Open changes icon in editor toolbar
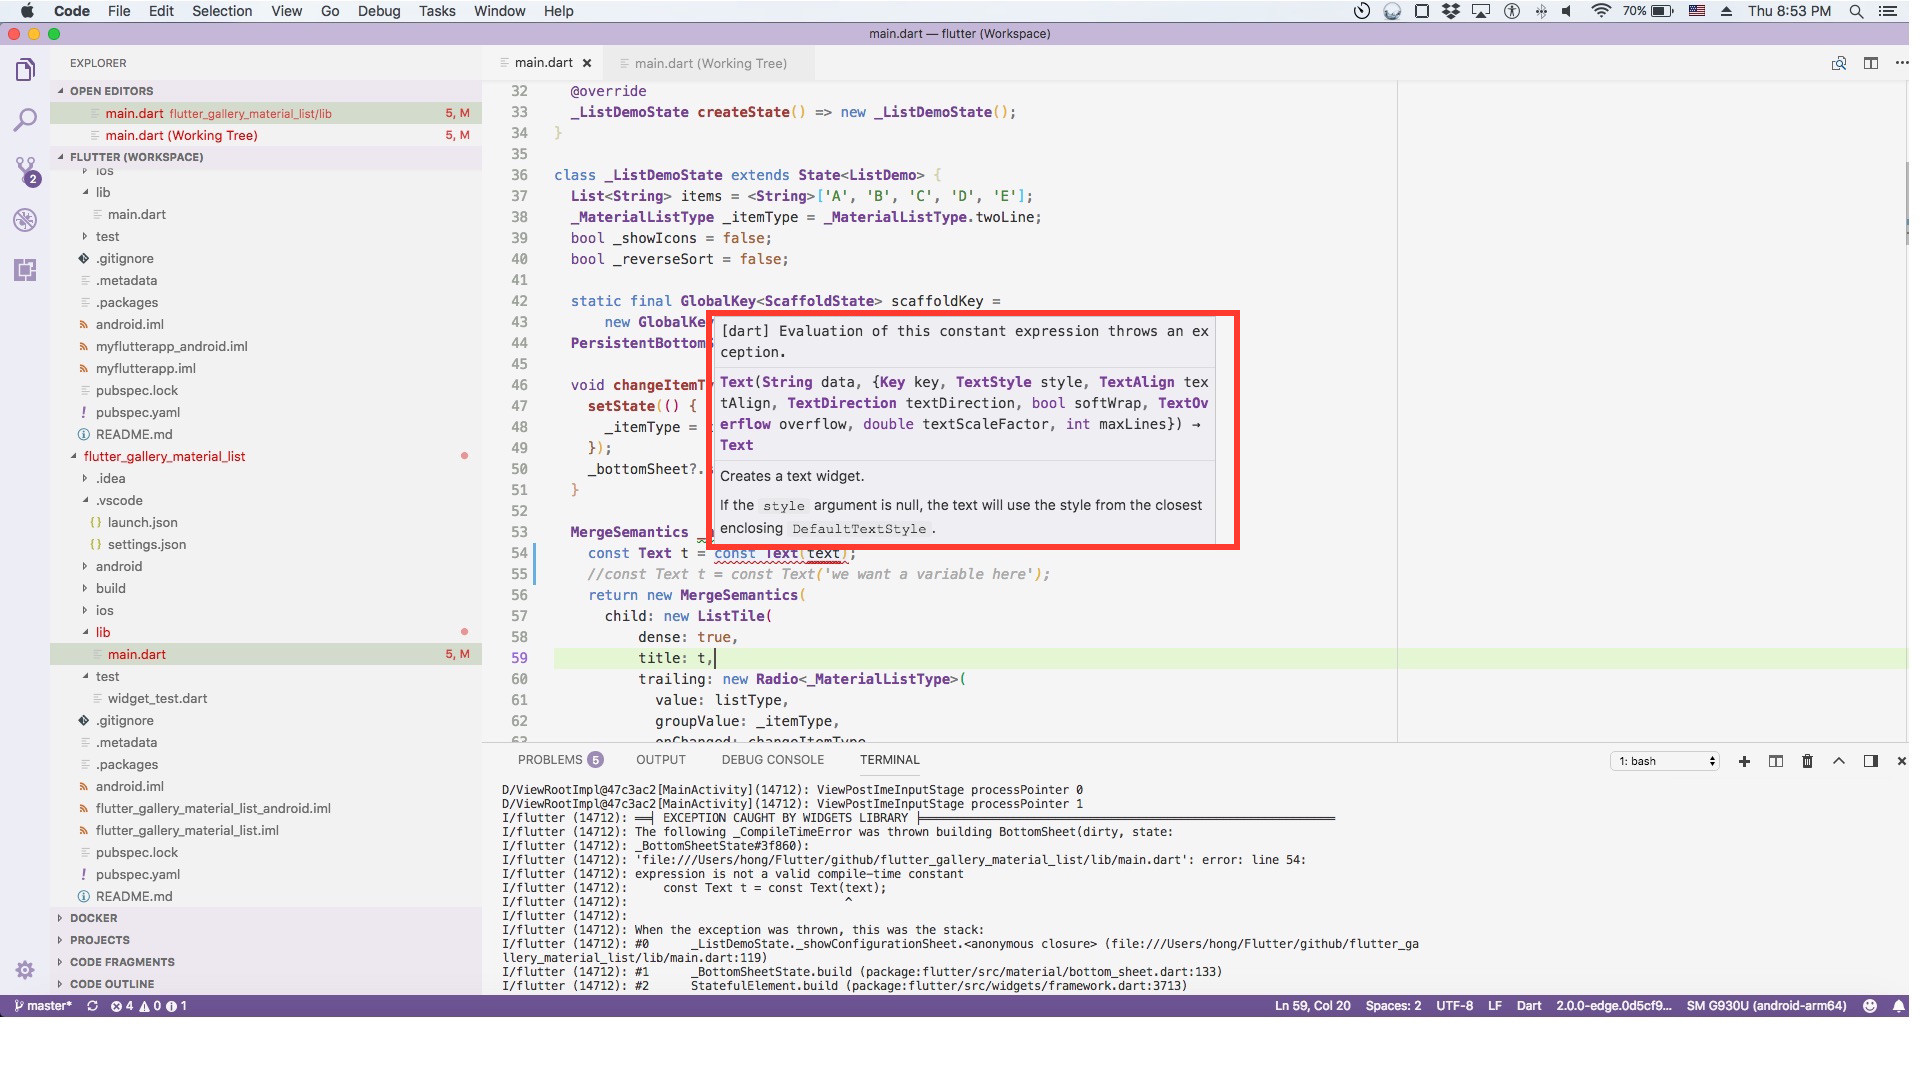 click(1839, 63)
